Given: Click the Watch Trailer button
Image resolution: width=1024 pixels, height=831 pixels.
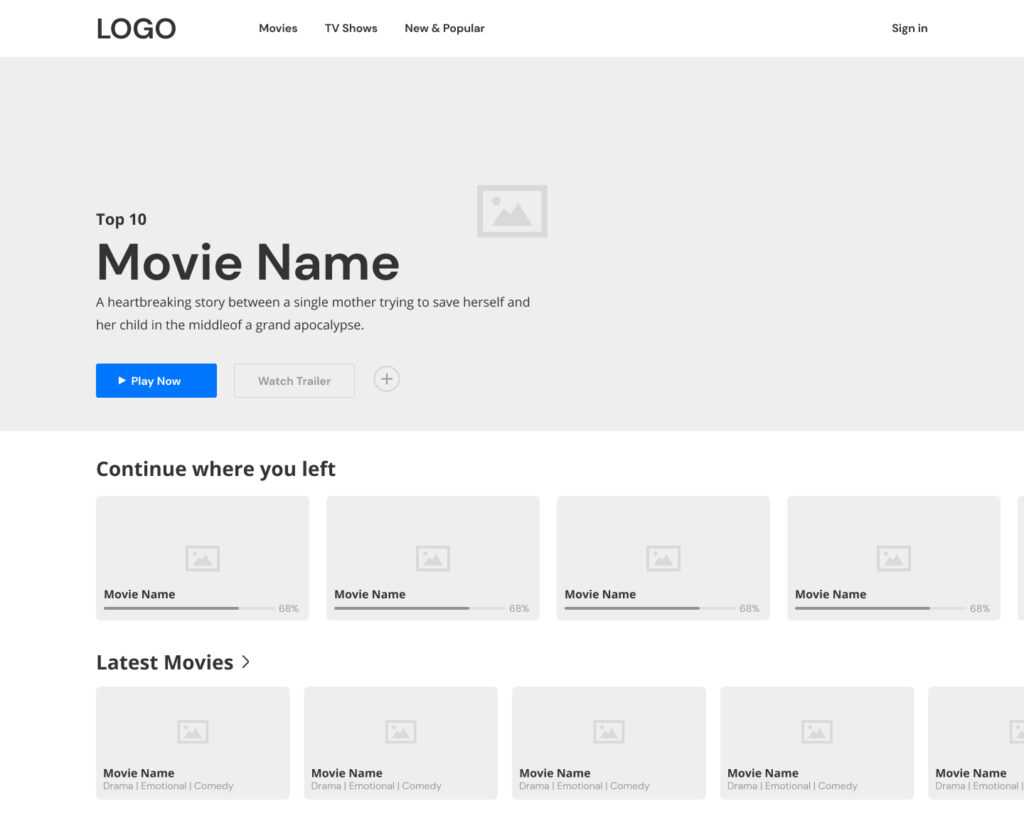Looking at the screenshot, I should pos(294,380).
